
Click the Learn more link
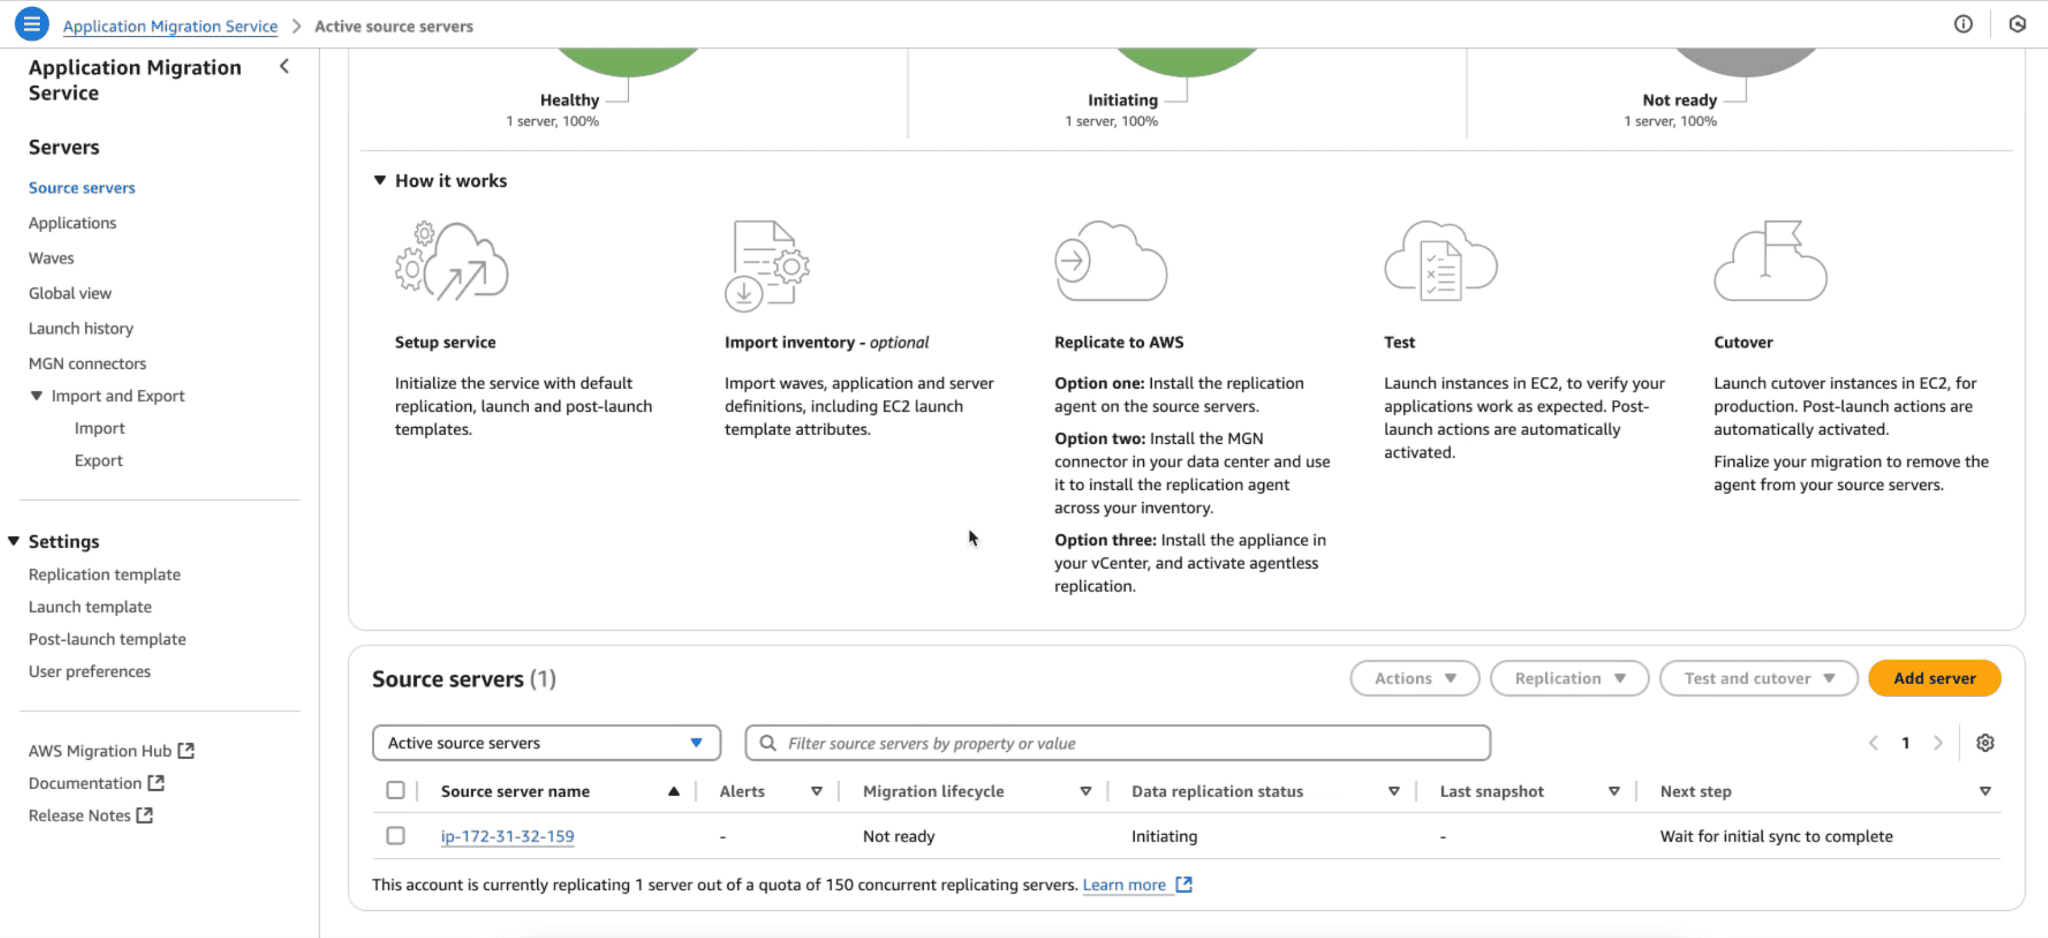click(x=1124, y=885)
